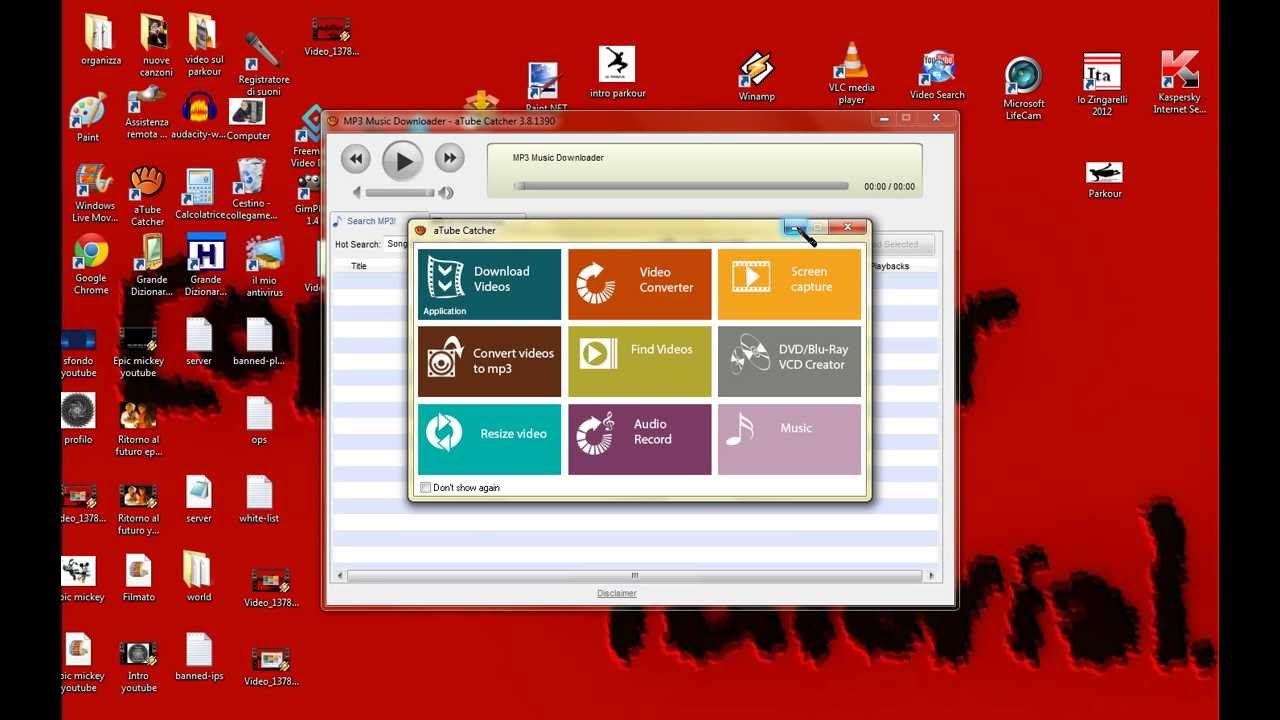Viewport: 1280px width, 720px height.
Task: Select the Filmato desktop icon
Action: pyautogui.click(x=139, y=578)
